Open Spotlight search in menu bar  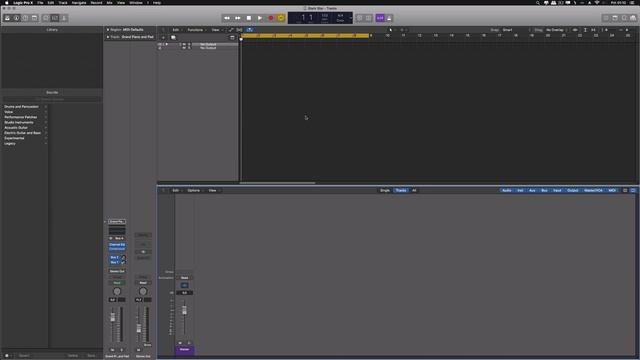coord(538,2)
